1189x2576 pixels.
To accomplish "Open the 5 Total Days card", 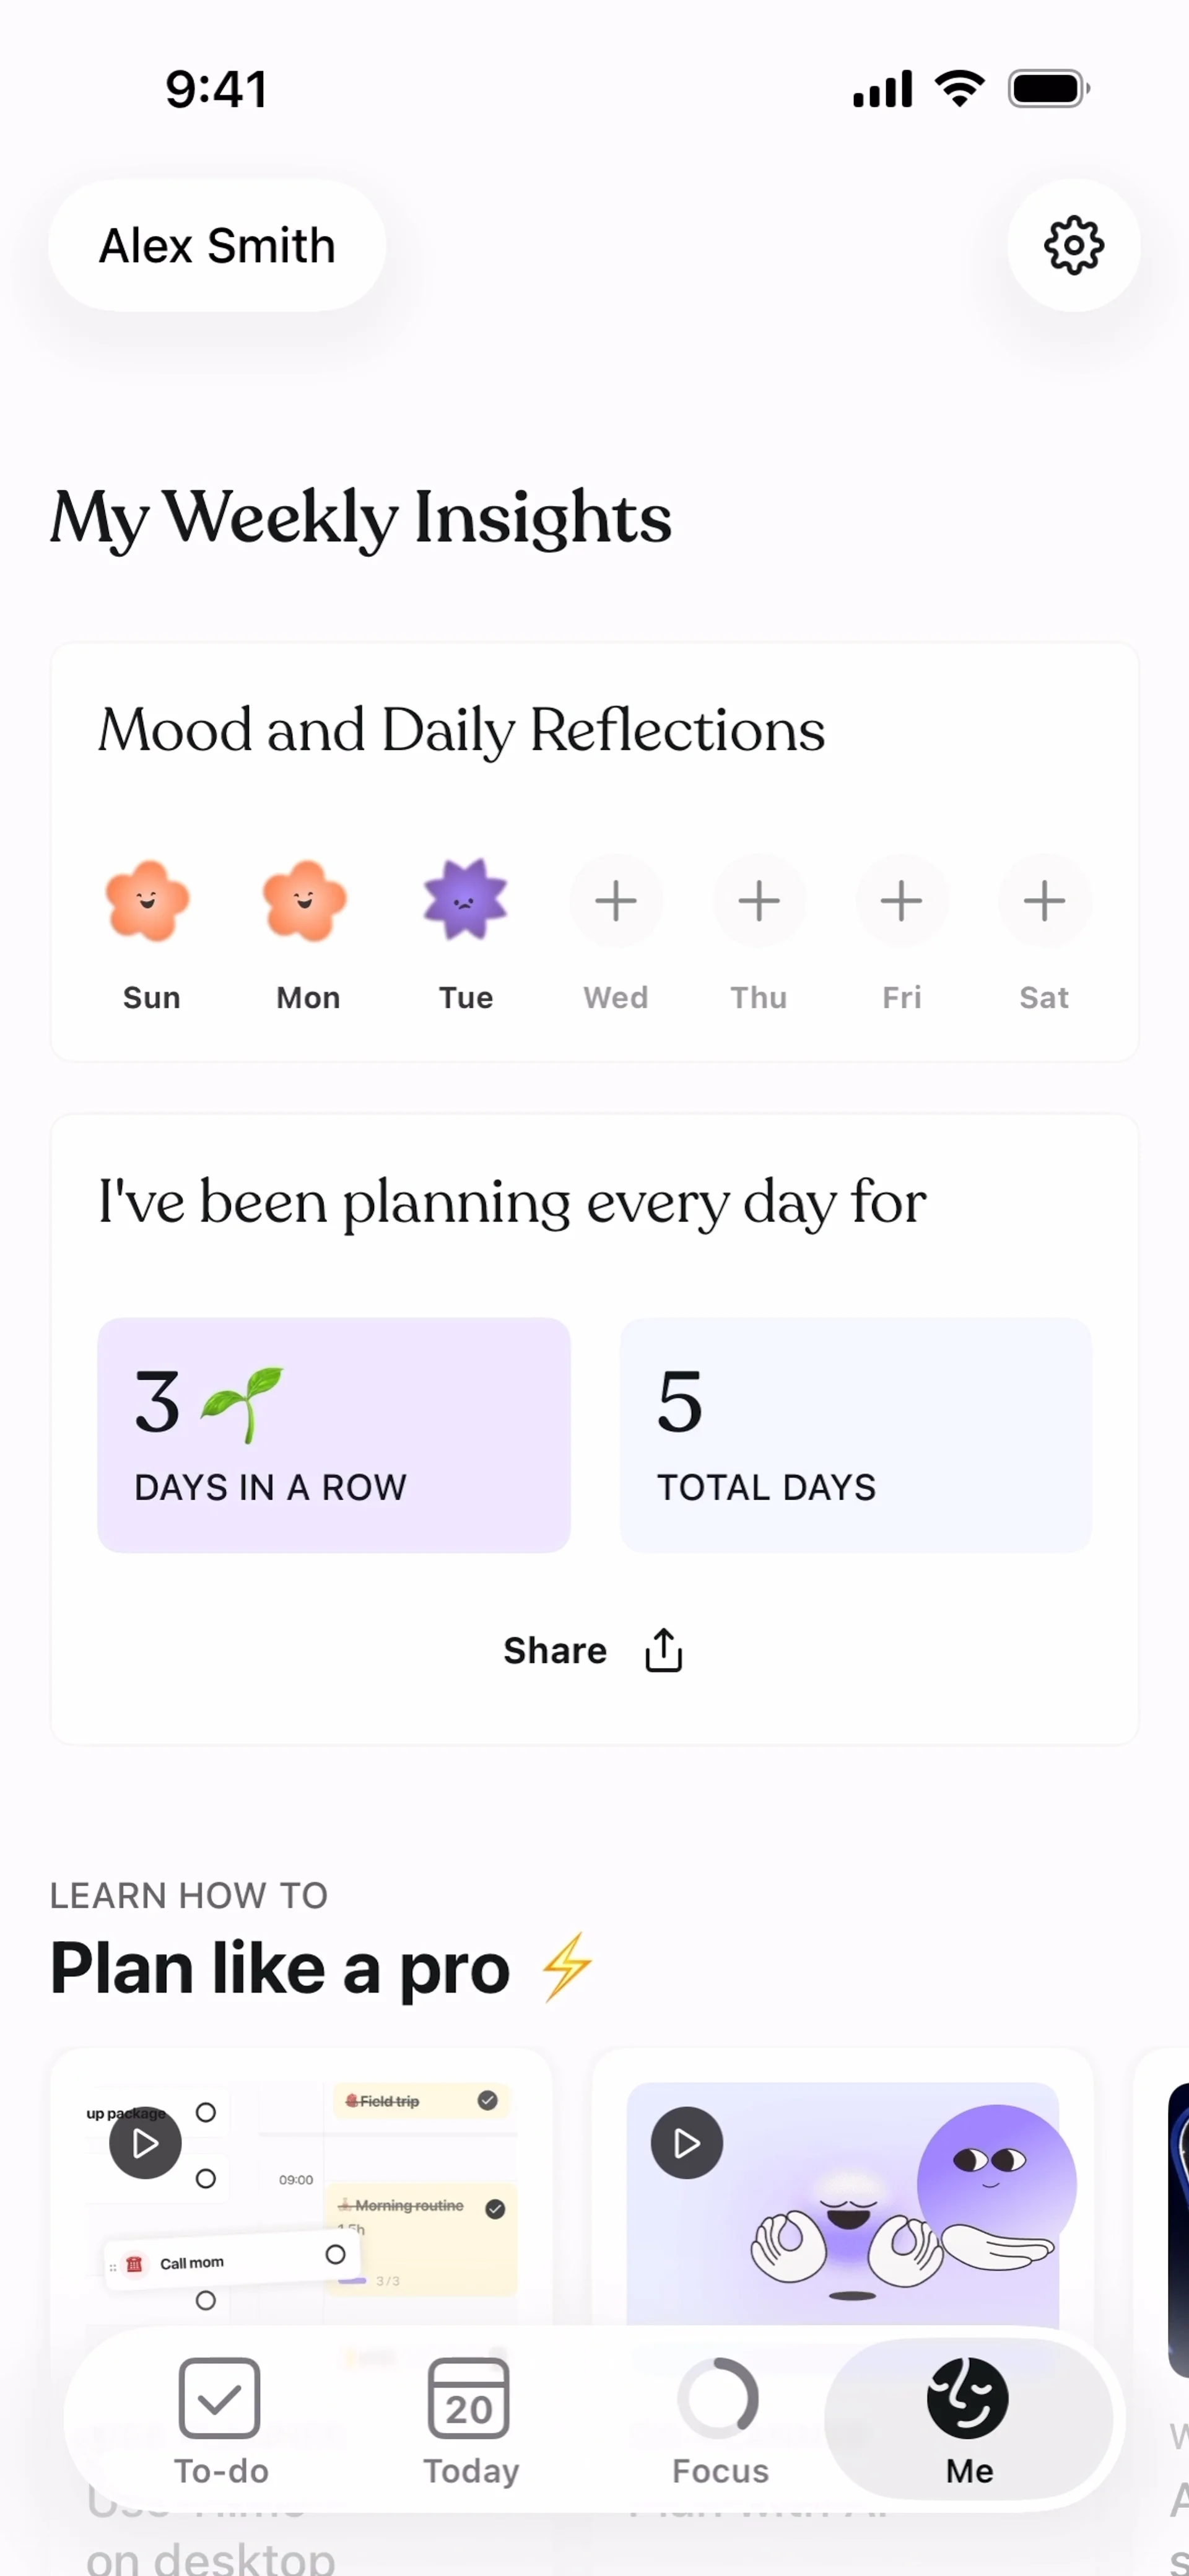I will click(x=855, y=1435).
